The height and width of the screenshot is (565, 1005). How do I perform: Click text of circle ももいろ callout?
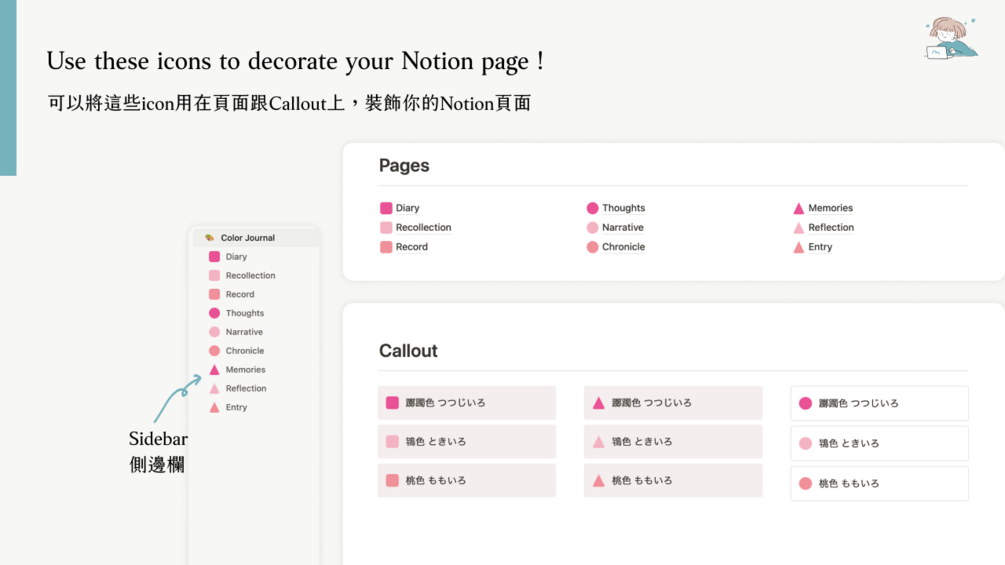(x=849, y=484)
